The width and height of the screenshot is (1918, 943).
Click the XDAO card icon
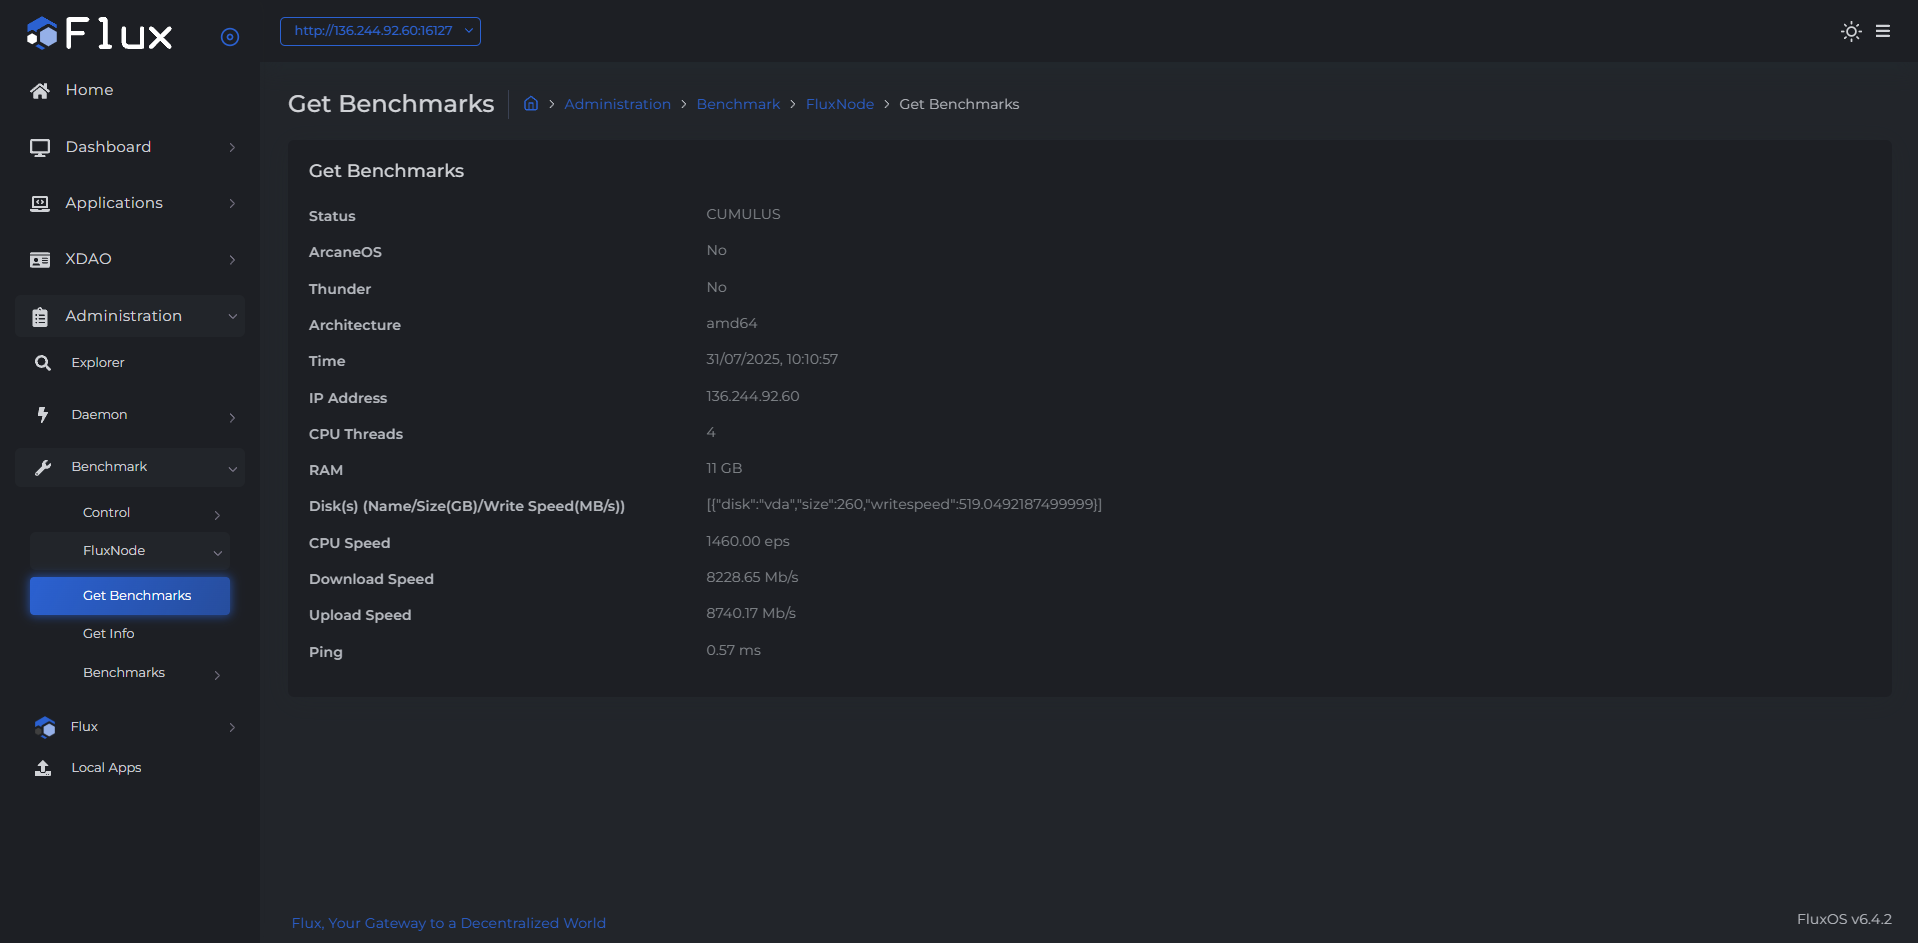(40, 260)
